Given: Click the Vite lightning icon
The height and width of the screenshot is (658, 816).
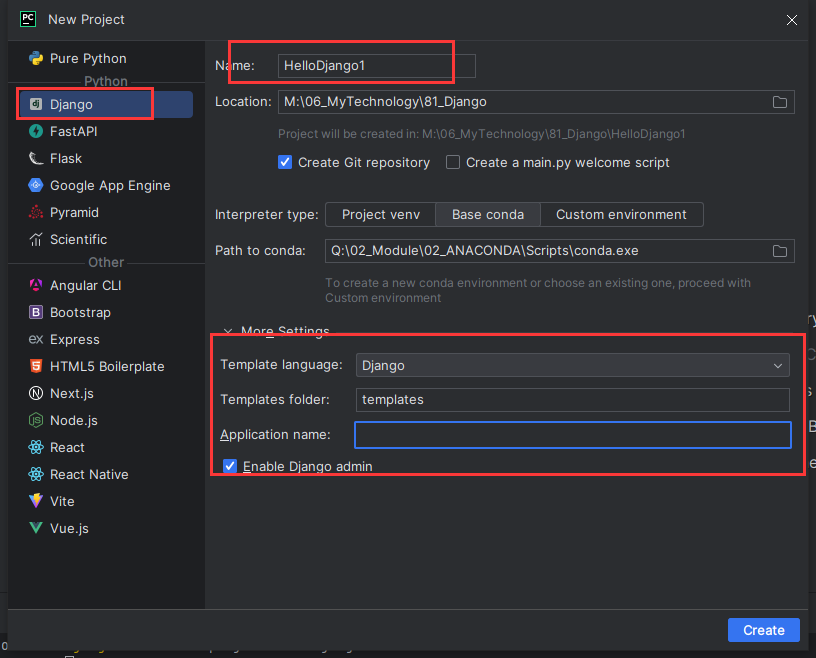Looking at the screenshot, I should (36, 501).
